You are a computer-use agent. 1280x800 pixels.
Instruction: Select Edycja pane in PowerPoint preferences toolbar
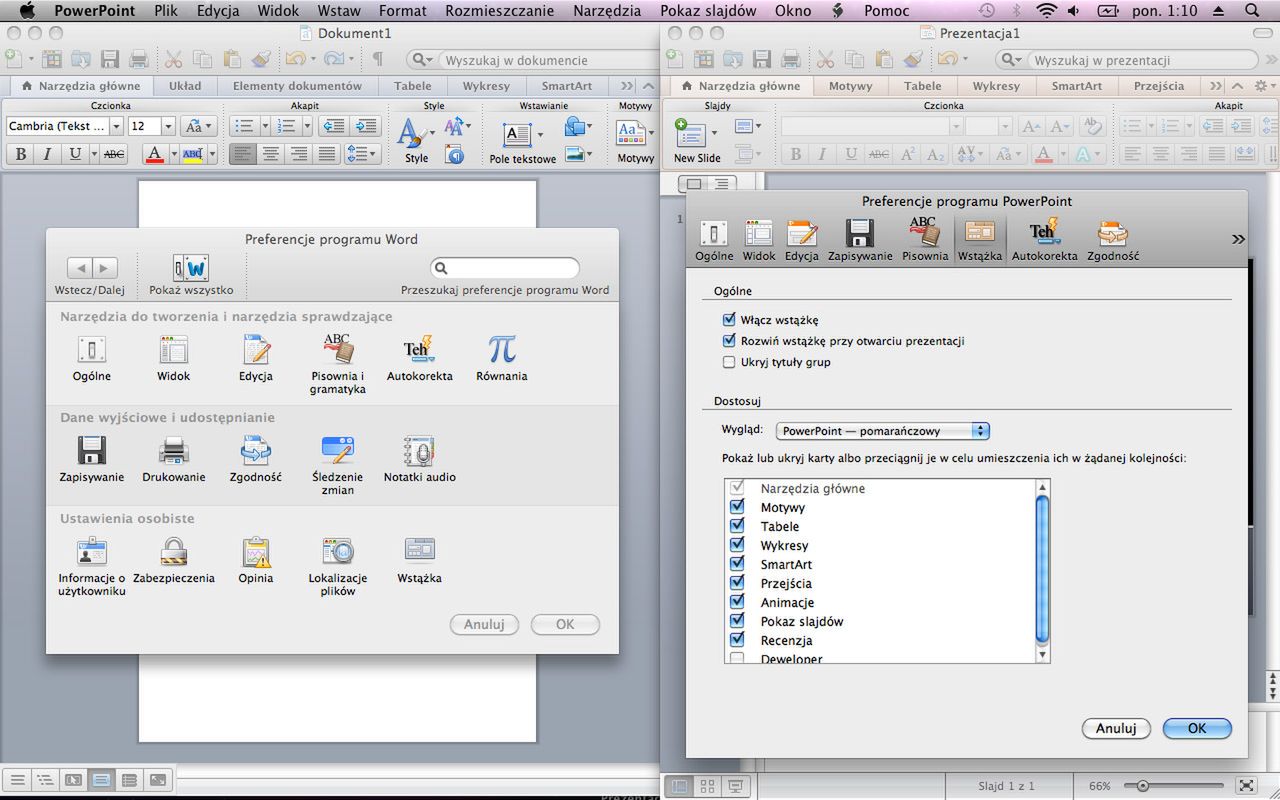(802, 240)
